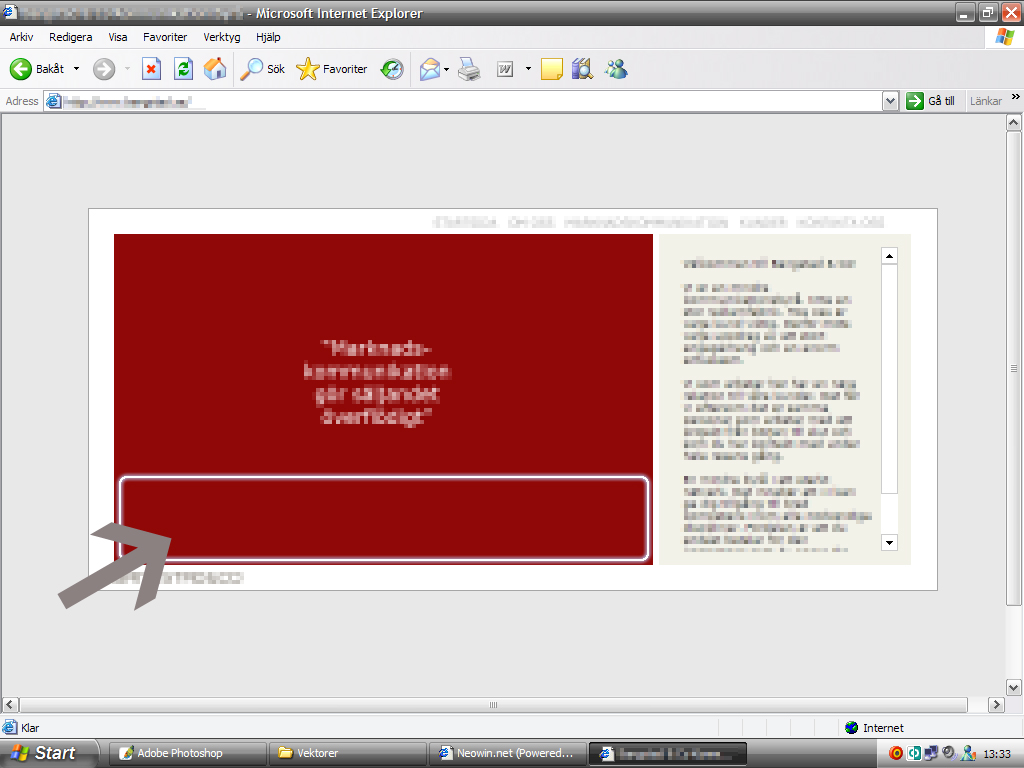Click the horizontal scrollbar right arrow
The image size is (1024, 768).
tap(996, 705)
